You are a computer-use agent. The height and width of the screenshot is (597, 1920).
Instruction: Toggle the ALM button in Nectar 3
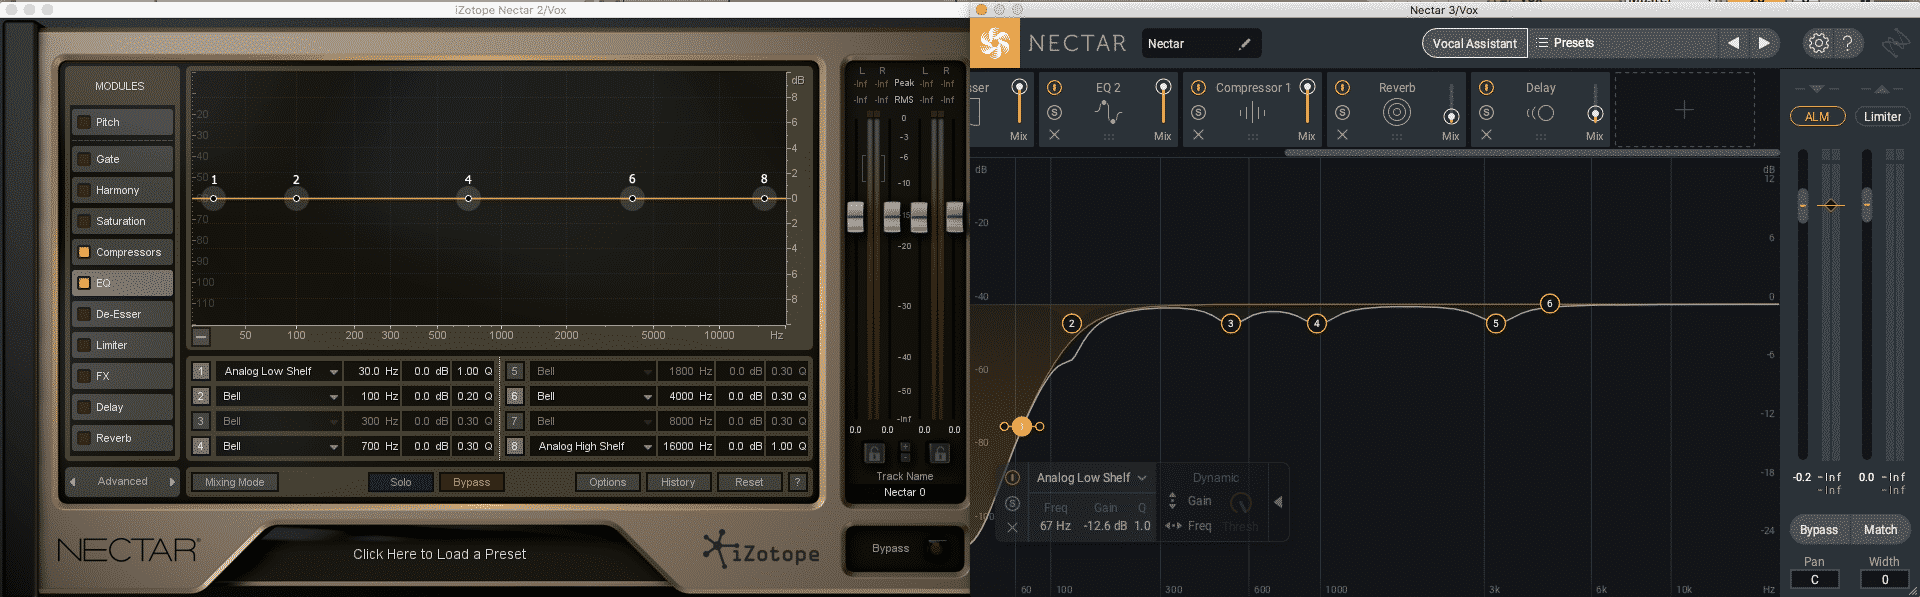pos(1817,116)
